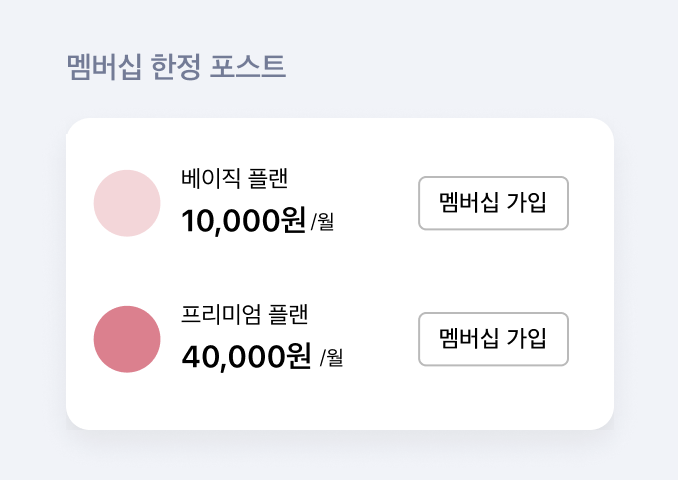Click the word 포스트 in the heading

[248, 67]
